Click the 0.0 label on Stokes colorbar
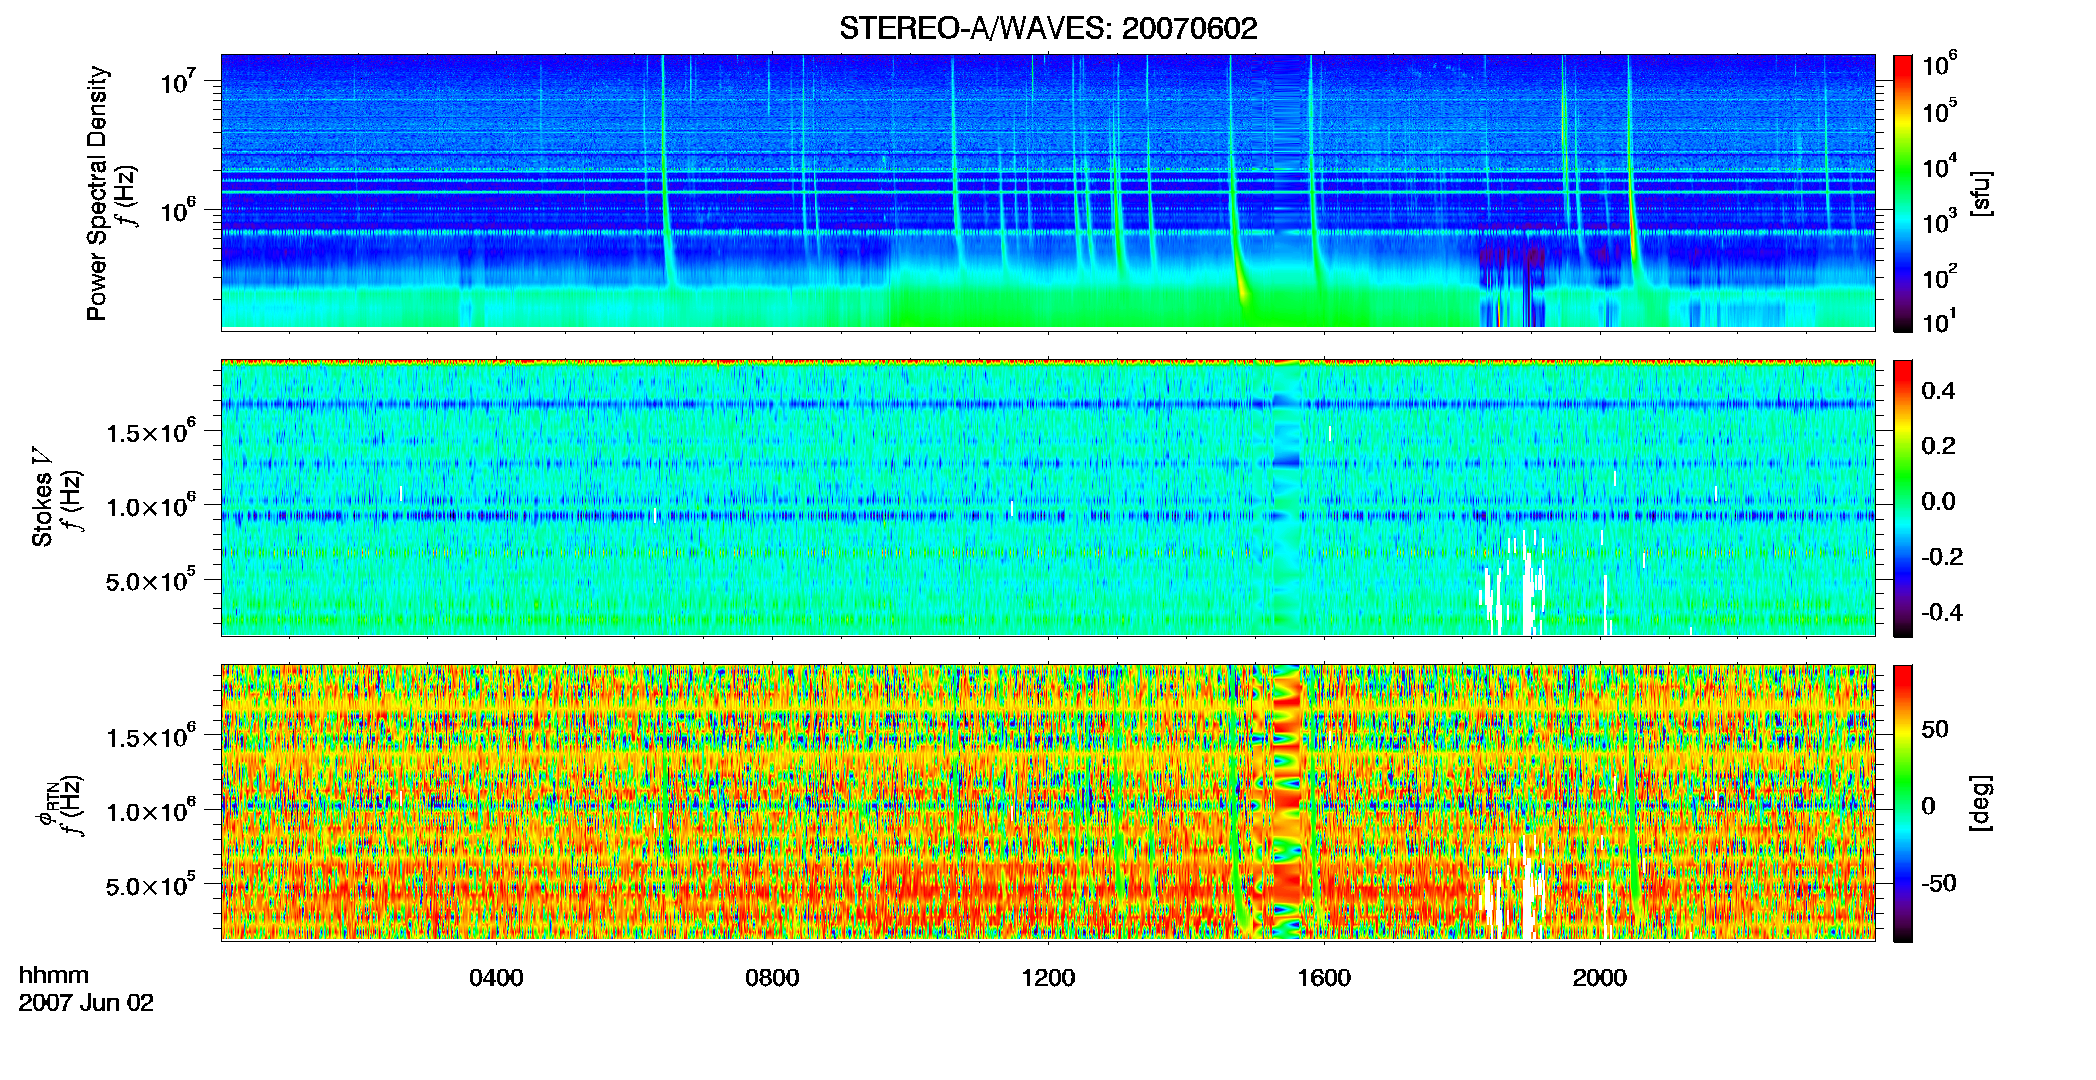 click(1938, 502)
